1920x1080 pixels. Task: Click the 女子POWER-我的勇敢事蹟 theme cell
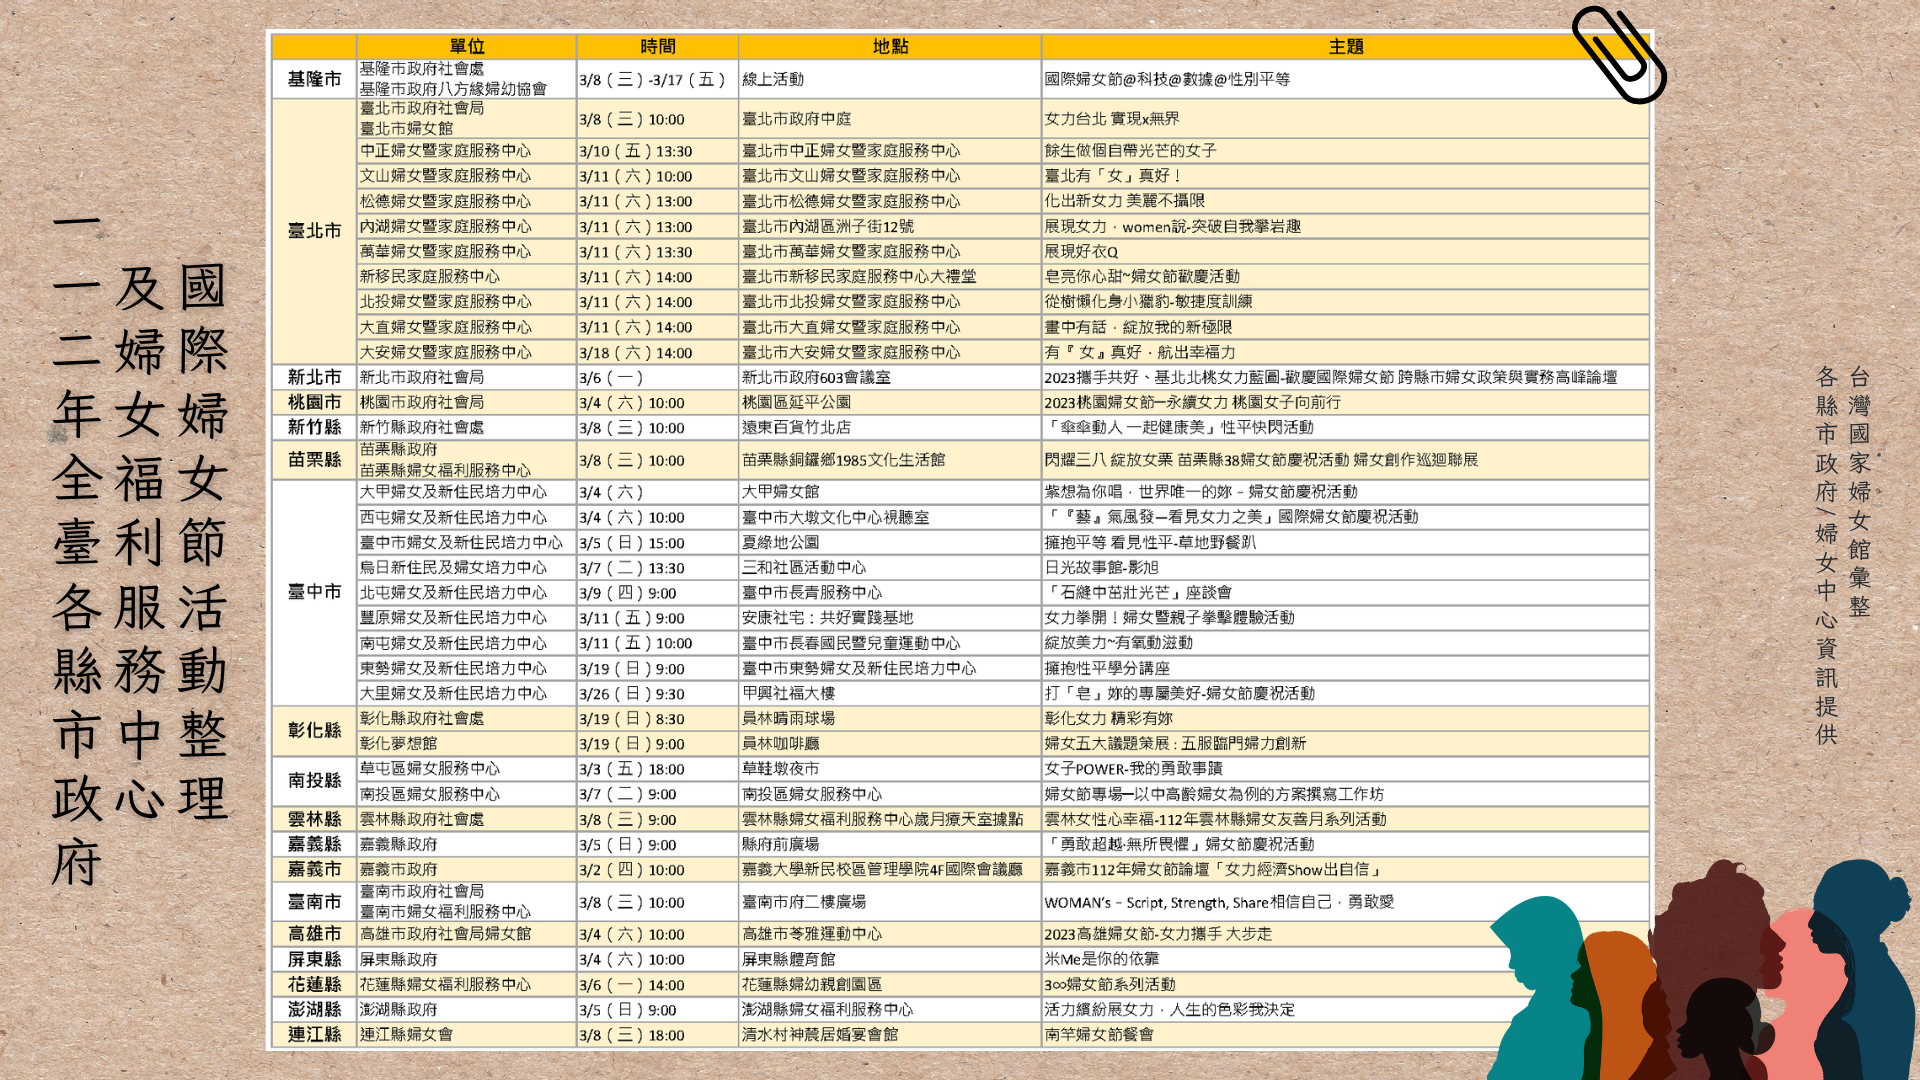(x=1133, y=768)
